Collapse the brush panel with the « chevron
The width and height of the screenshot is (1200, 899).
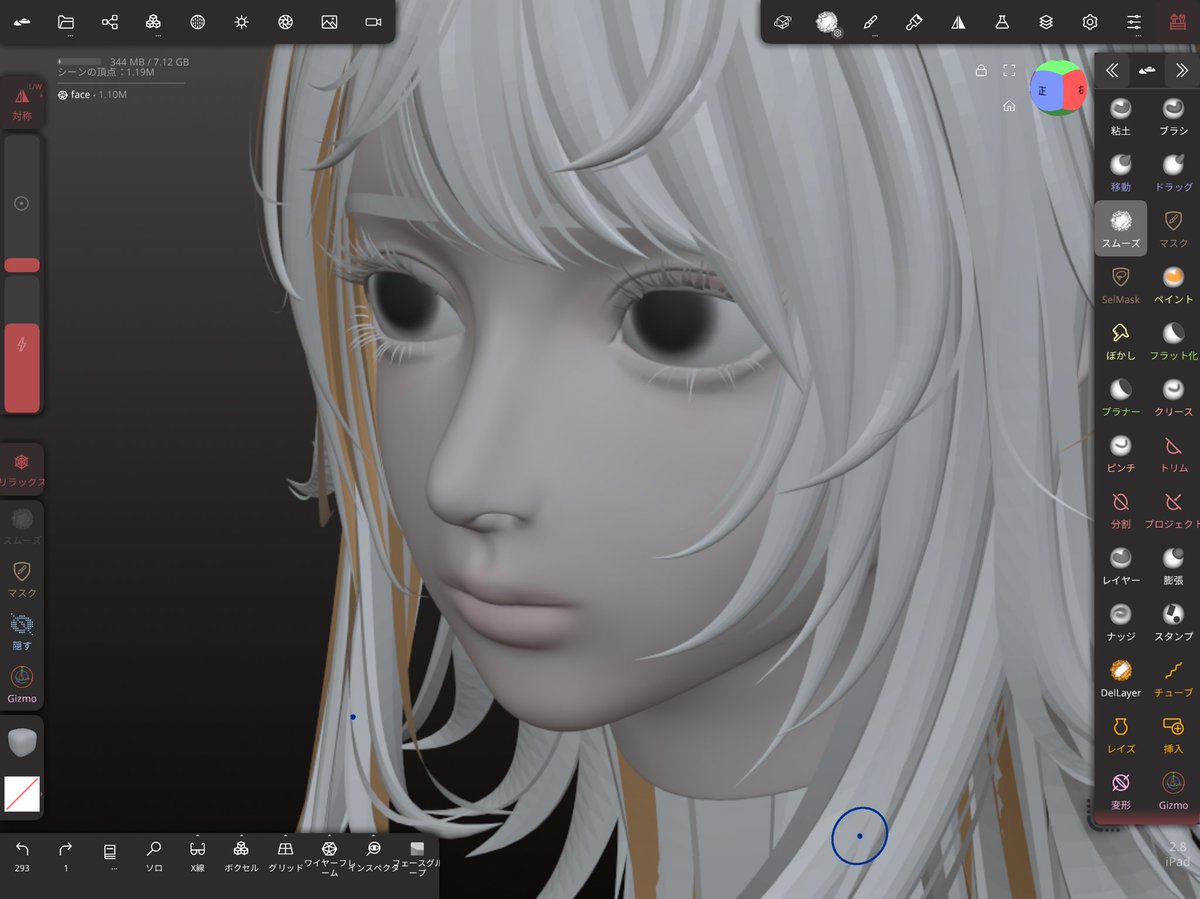[1112, 70]
